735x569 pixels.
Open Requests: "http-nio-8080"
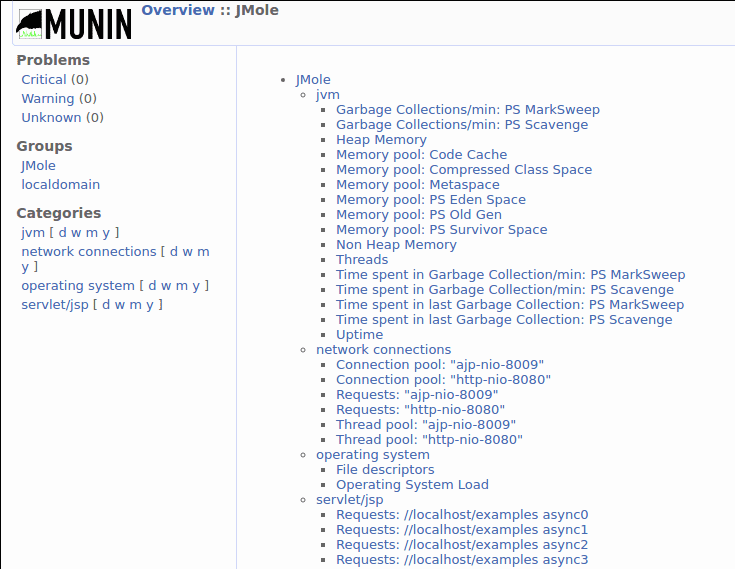click(x=420, y=410)
